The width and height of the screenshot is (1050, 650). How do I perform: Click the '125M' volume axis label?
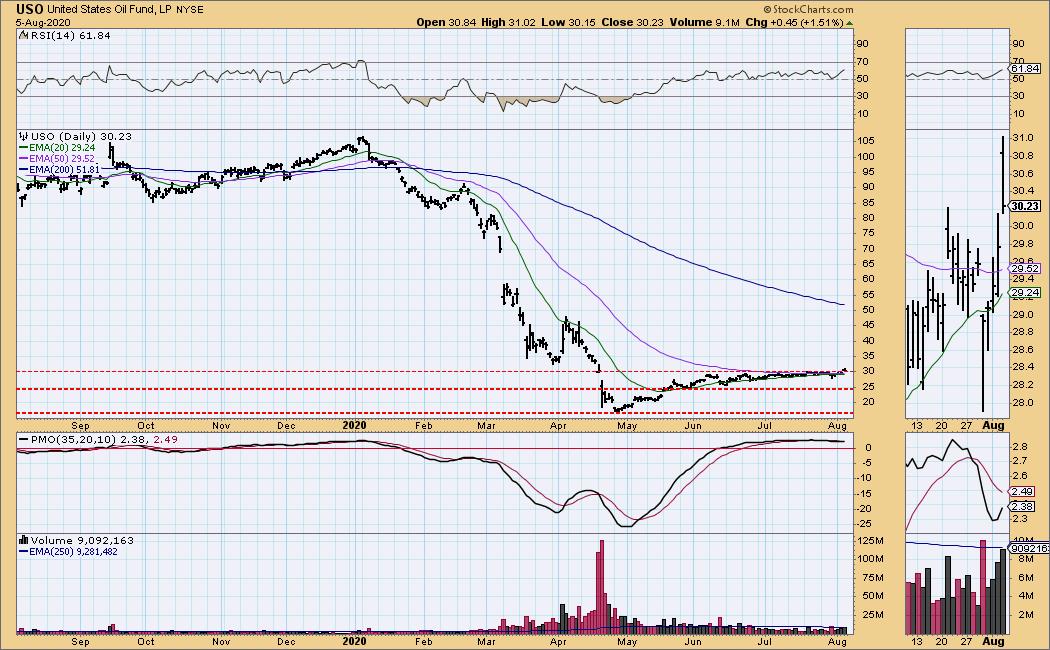871,541
